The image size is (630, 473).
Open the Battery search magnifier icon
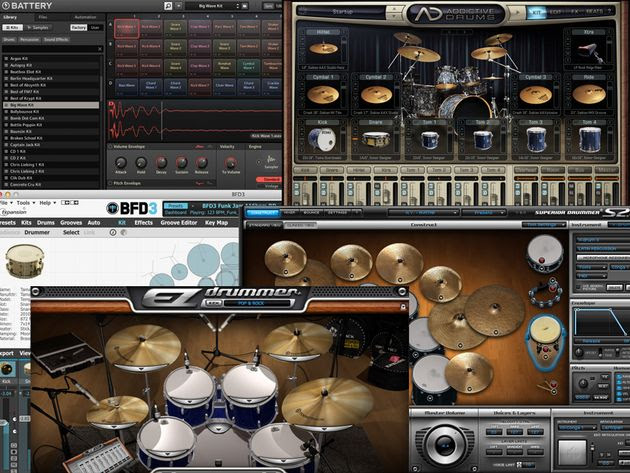pyautogui.click(x=168, y=6)
